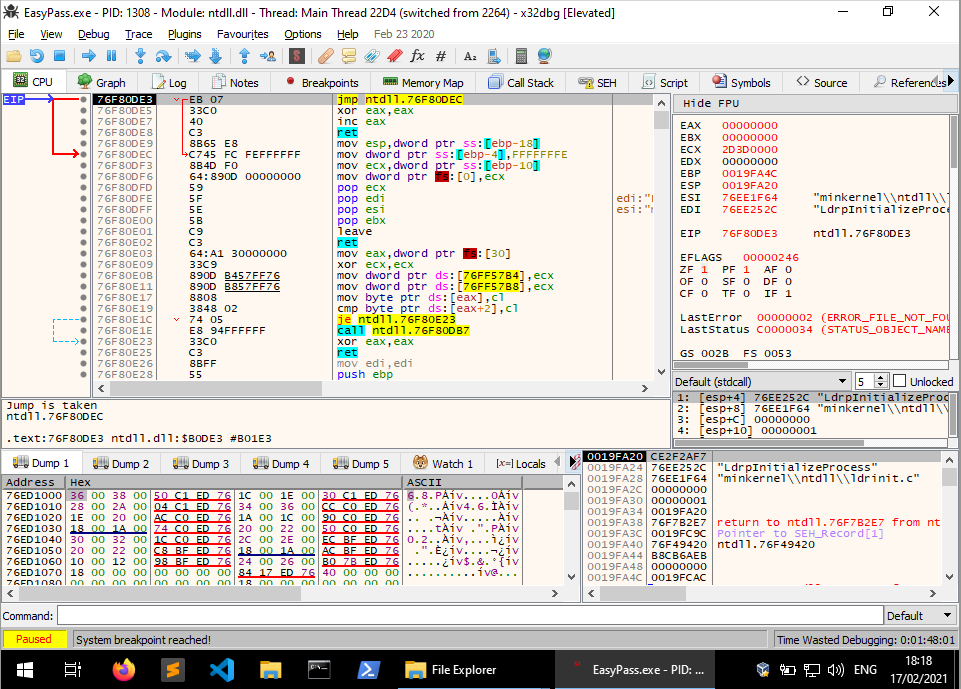Open Visual Studio Code from the taskbar
The image size is (961, 689).
221,669
